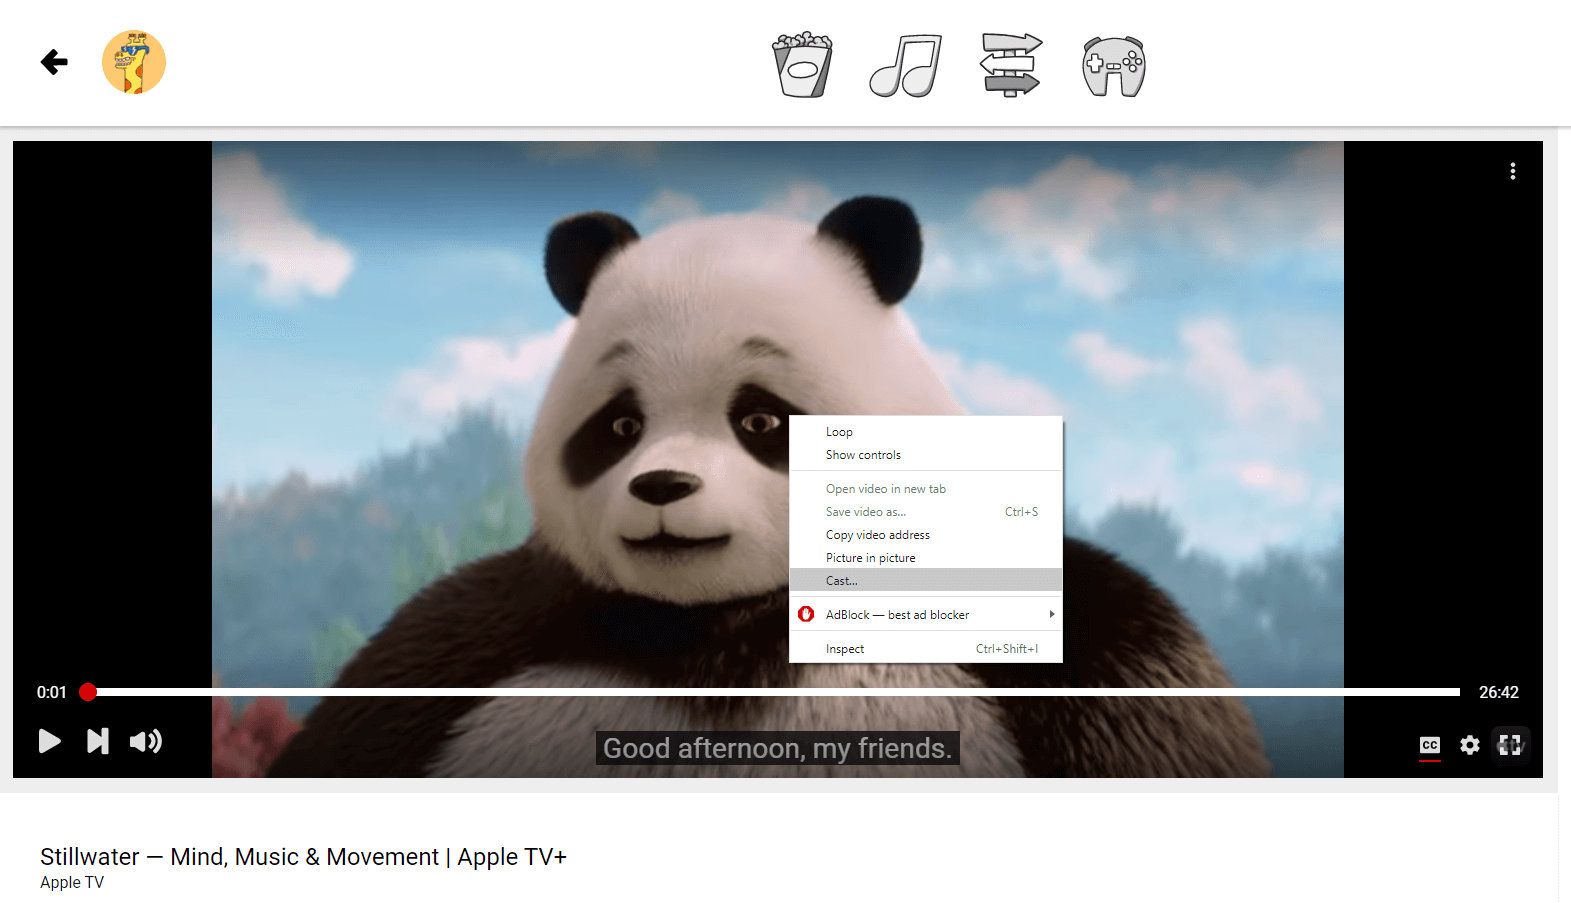Select Picture in picture
This screenshot has width=1571, height=903.
pos(926,558)
